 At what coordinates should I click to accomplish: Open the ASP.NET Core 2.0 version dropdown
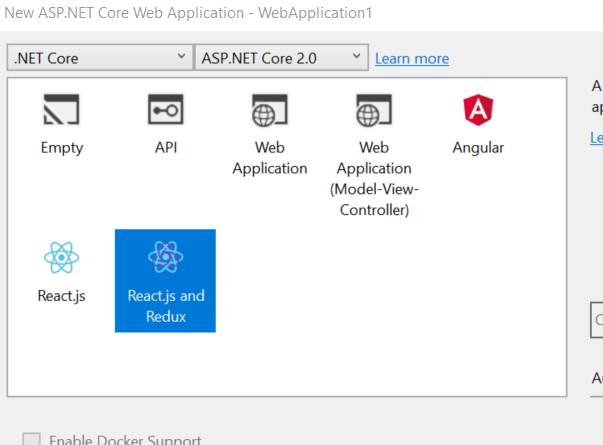282,58
